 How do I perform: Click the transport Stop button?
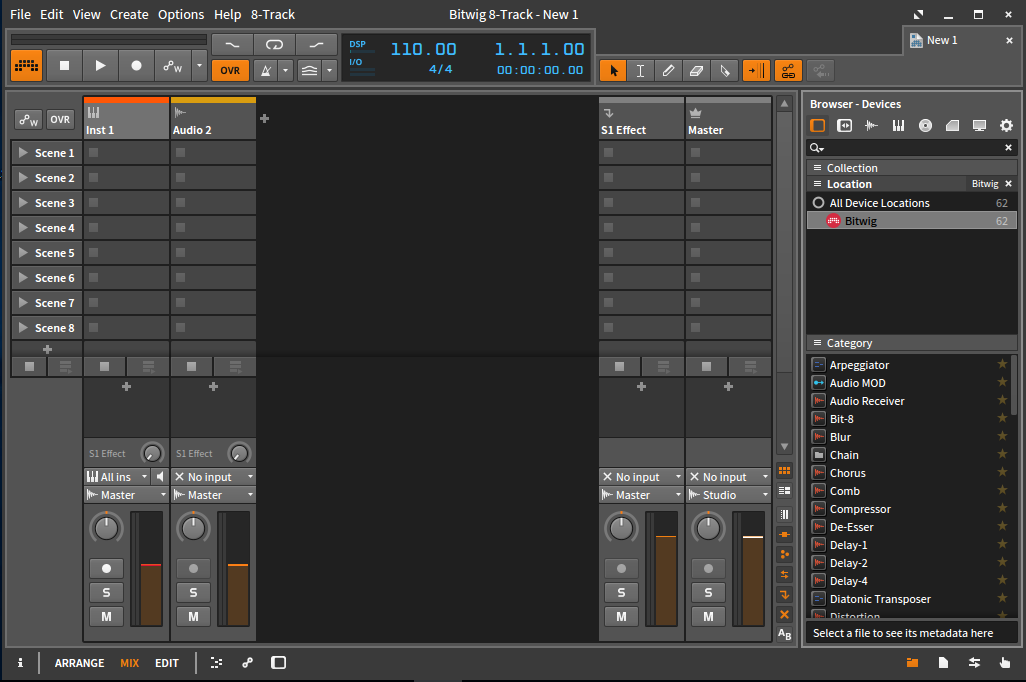pos(64,65)
